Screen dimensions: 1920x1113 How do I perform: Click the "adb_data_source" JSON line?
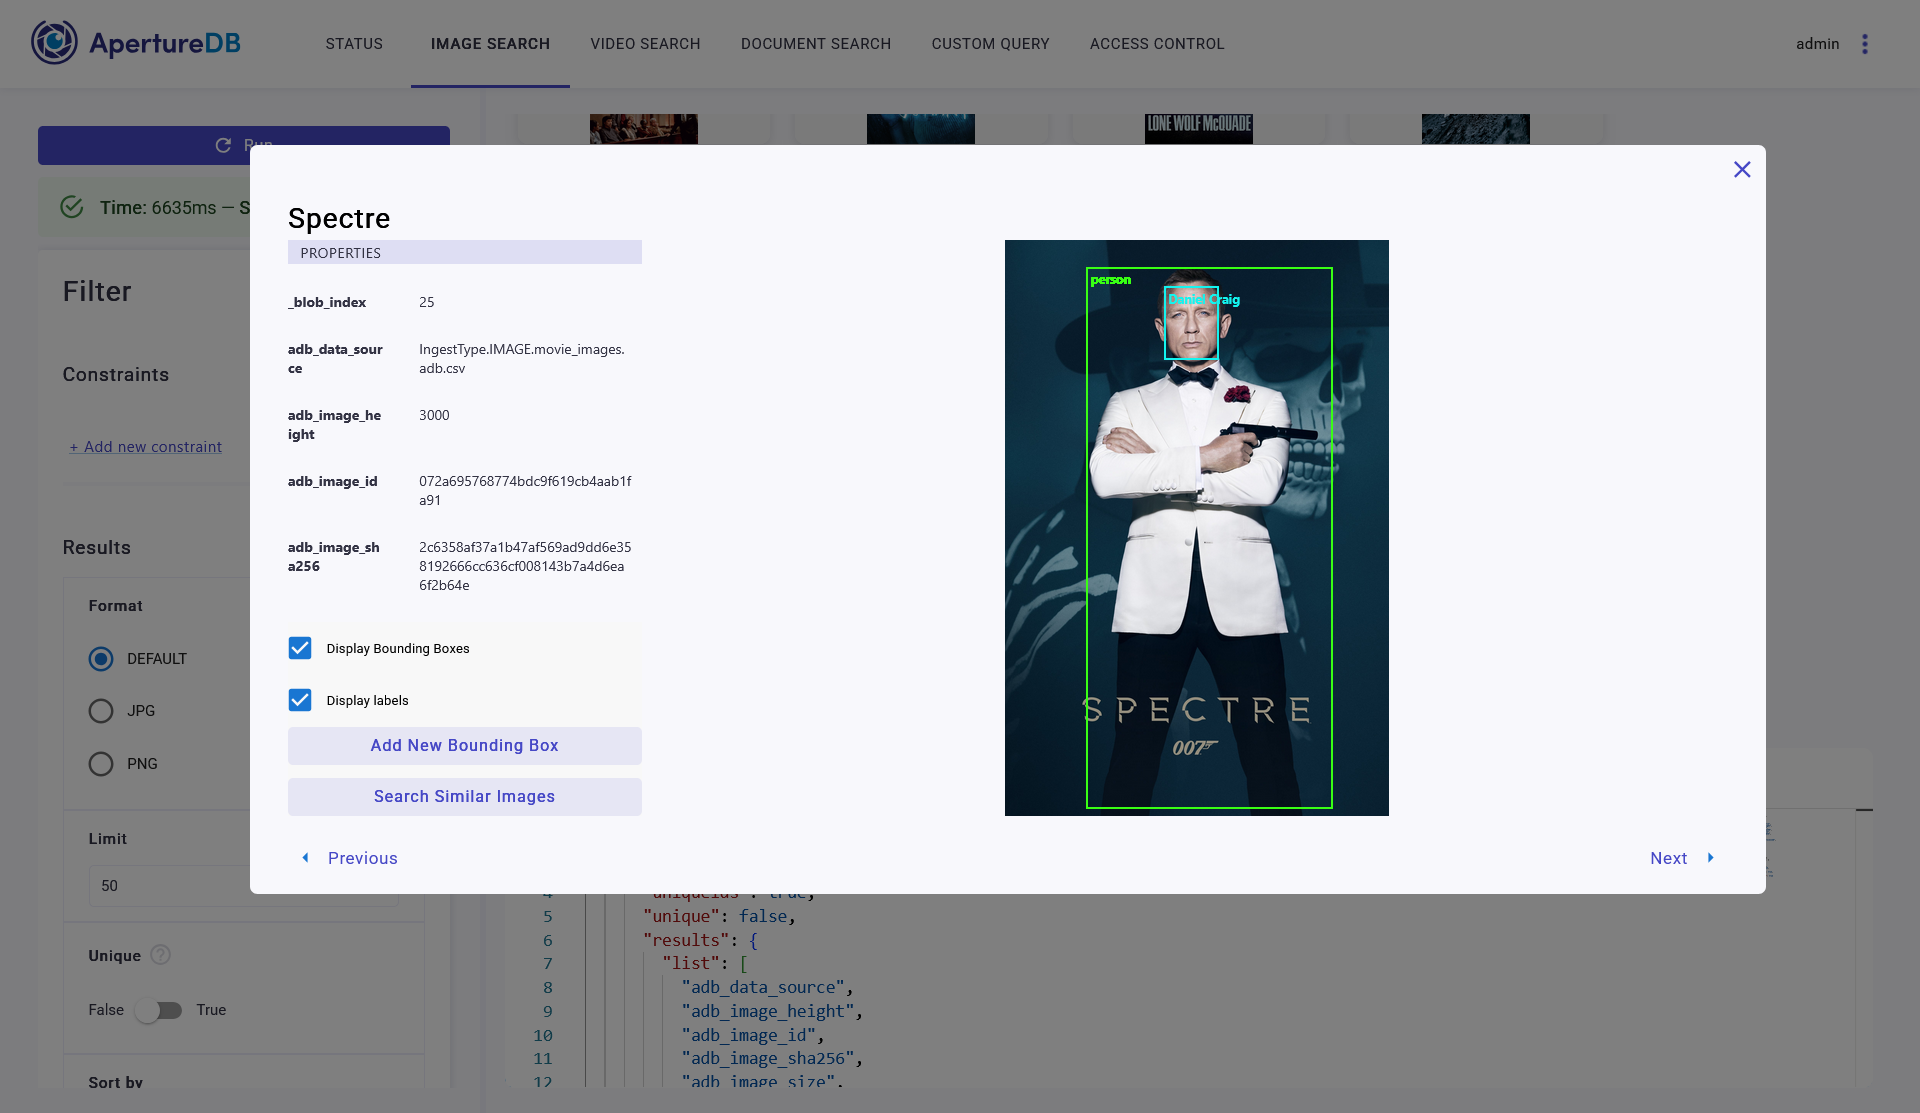tap(766, 988)
